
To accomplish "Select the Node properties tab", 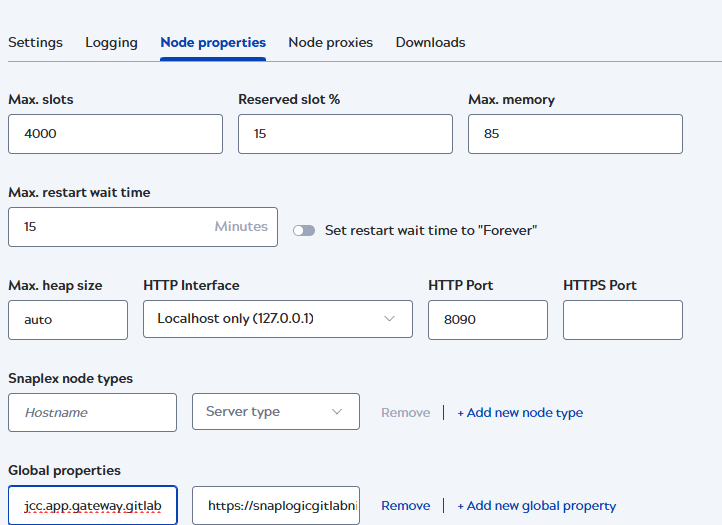I will click(213, 42).
